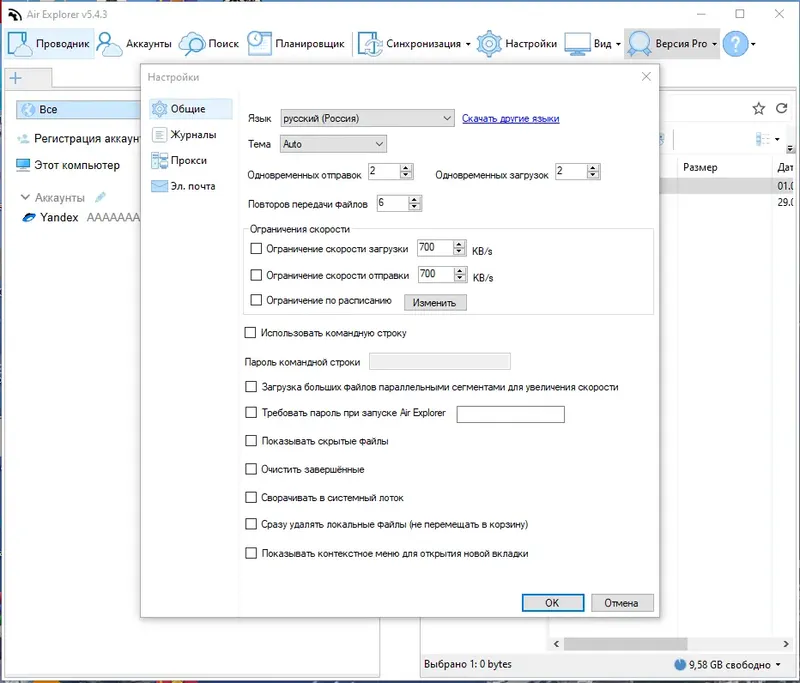Enable Ограничение скорости отправки checkbox
The height and width of the screenshot is (683, 800).
coord(256,275)
